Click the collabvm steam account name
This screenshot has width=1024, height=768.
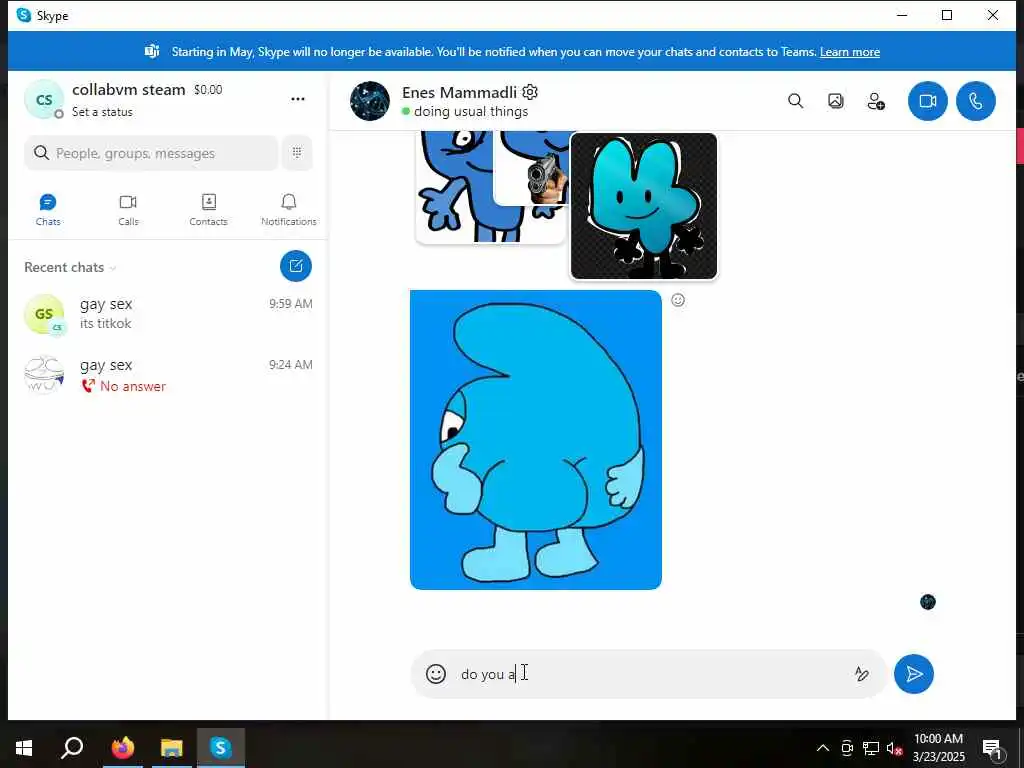[129, 89]
